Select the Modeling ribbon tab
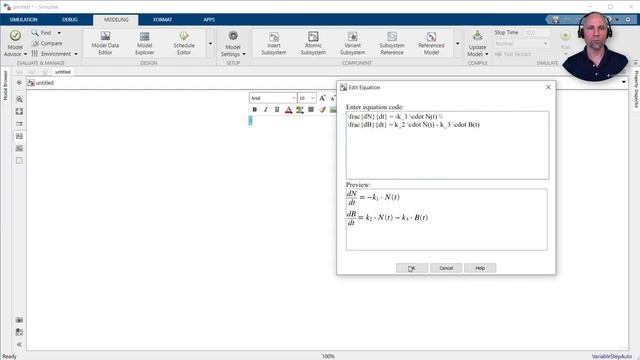Image resolution: width=640 pixels, height=360 pixels. tap(116, 20)
